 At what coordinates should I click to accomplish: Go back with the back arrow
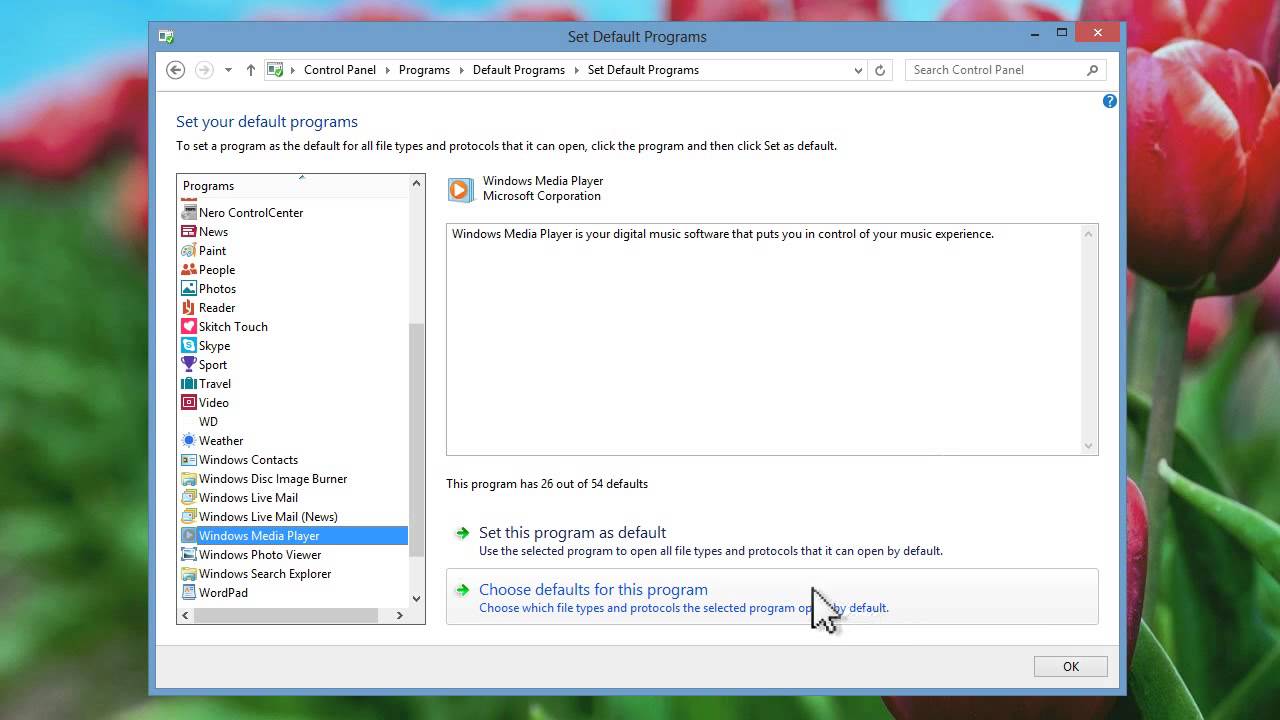[x=176, y=70]
